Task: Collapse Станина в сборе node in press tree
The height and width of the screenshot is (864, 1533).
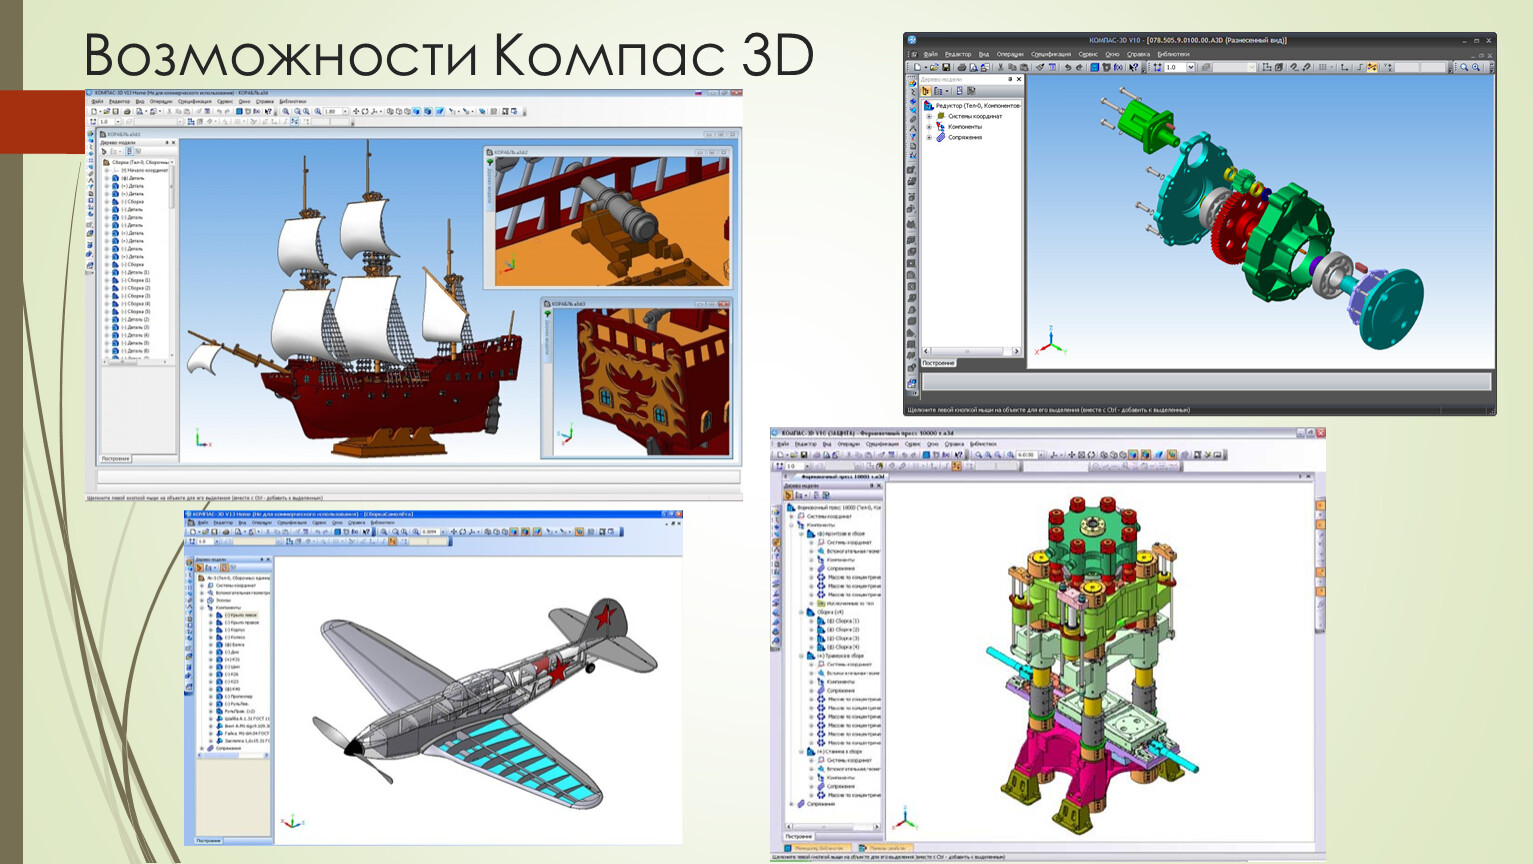Action: coord(801,752)
